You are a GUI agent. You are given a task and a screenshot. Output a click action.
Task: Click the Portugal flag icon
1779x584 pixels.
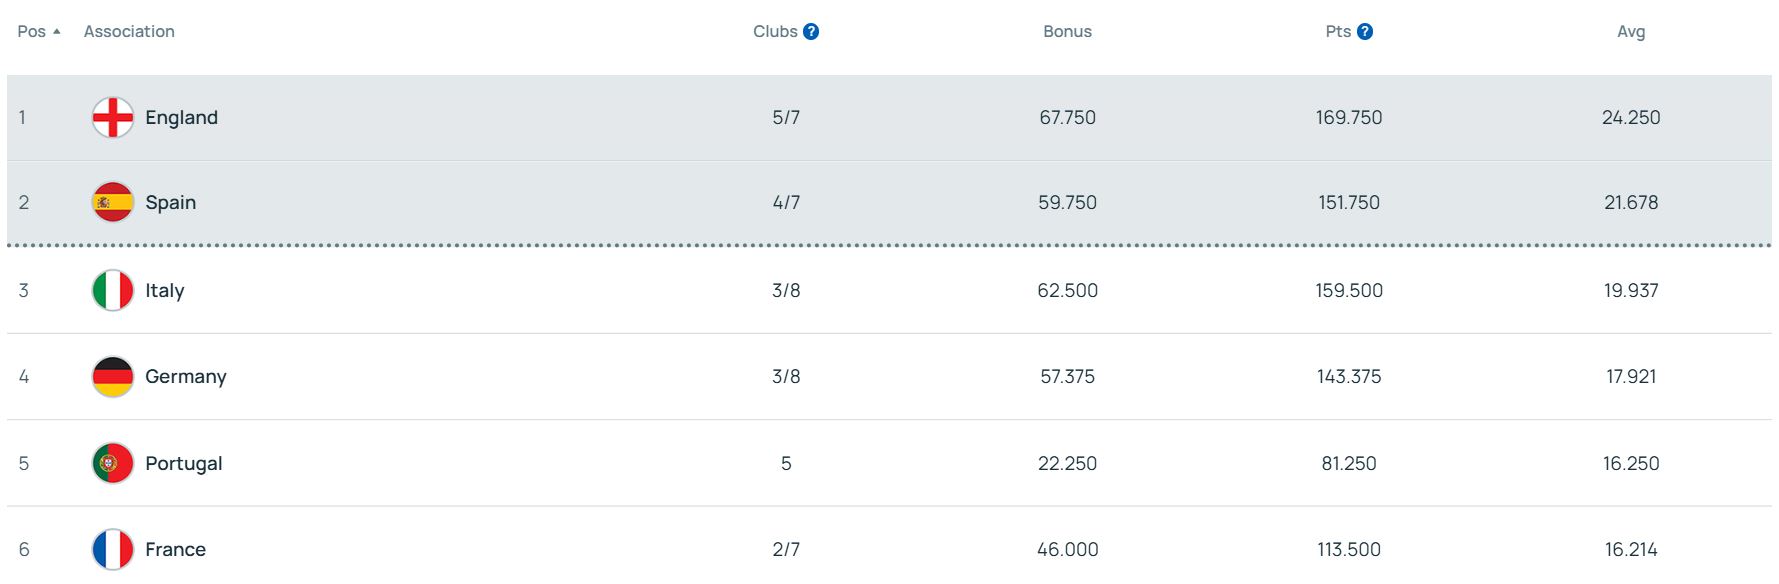tap(113, 464)
